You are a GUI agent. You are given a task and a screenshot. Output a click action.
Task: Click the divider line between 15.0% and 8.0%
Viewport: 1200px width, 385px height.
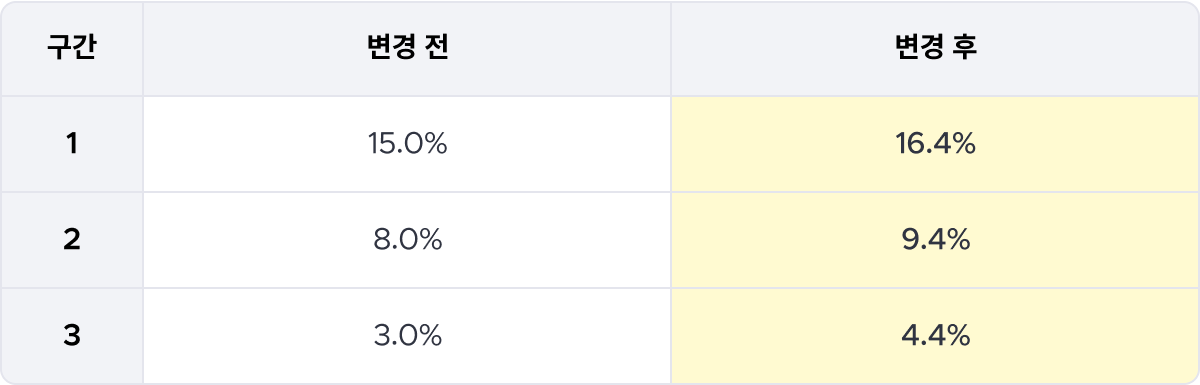point(407,192)
